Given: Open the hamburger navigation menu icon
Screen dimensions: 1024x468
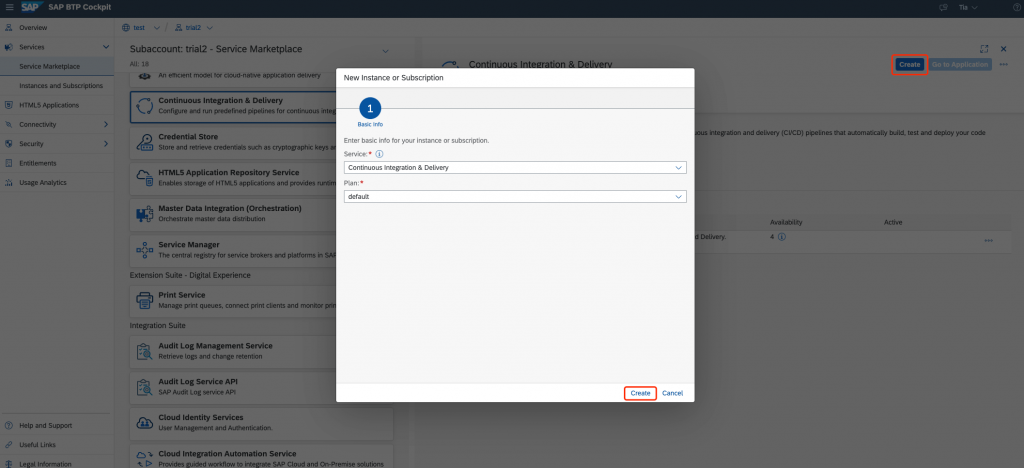Looking at the screenshot, I should 8,8.
